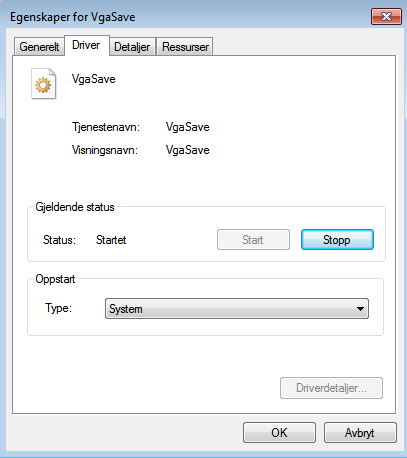Click the VgaSave driver gear icon
The image size is (407, 458).
click(x=43, y=84)
